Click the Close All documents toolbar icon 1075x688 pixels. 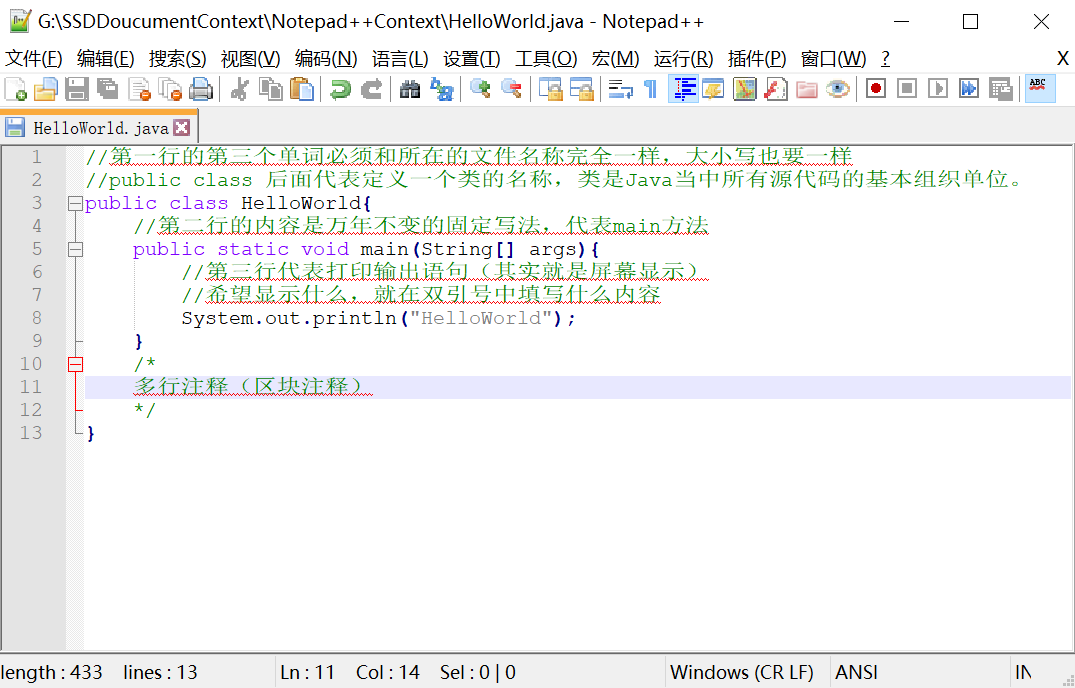(x=170, y=89)
